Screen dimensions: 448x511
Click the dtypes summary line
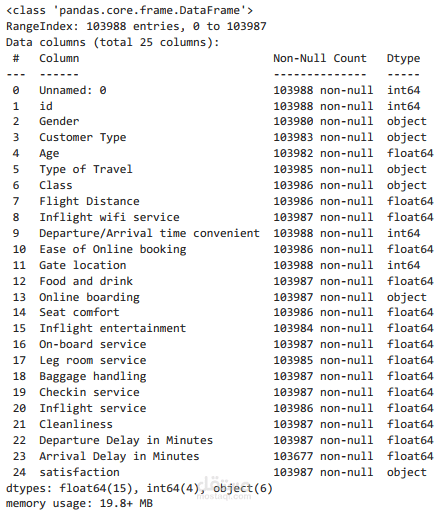(x=139, y=488)
